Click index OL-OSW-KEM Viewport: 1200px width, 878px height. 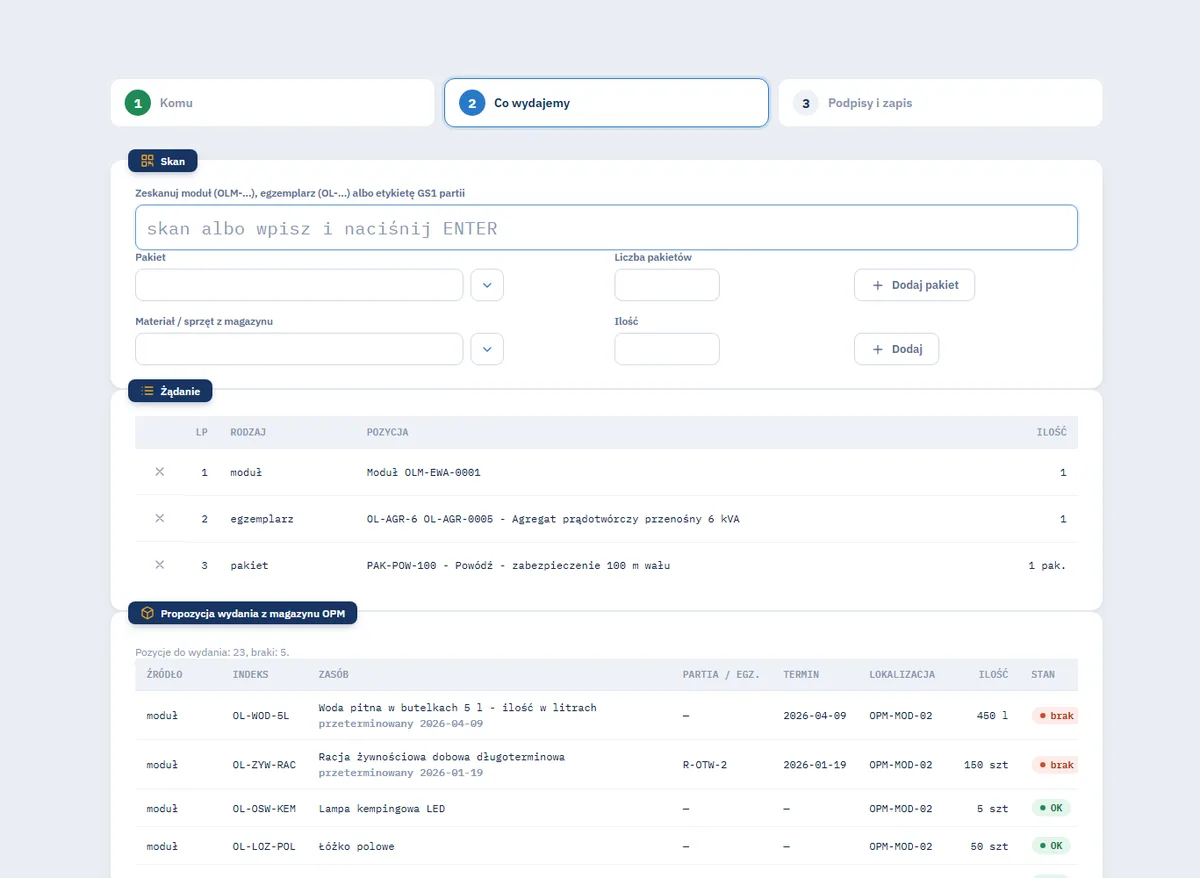click(x=264, y=808)
